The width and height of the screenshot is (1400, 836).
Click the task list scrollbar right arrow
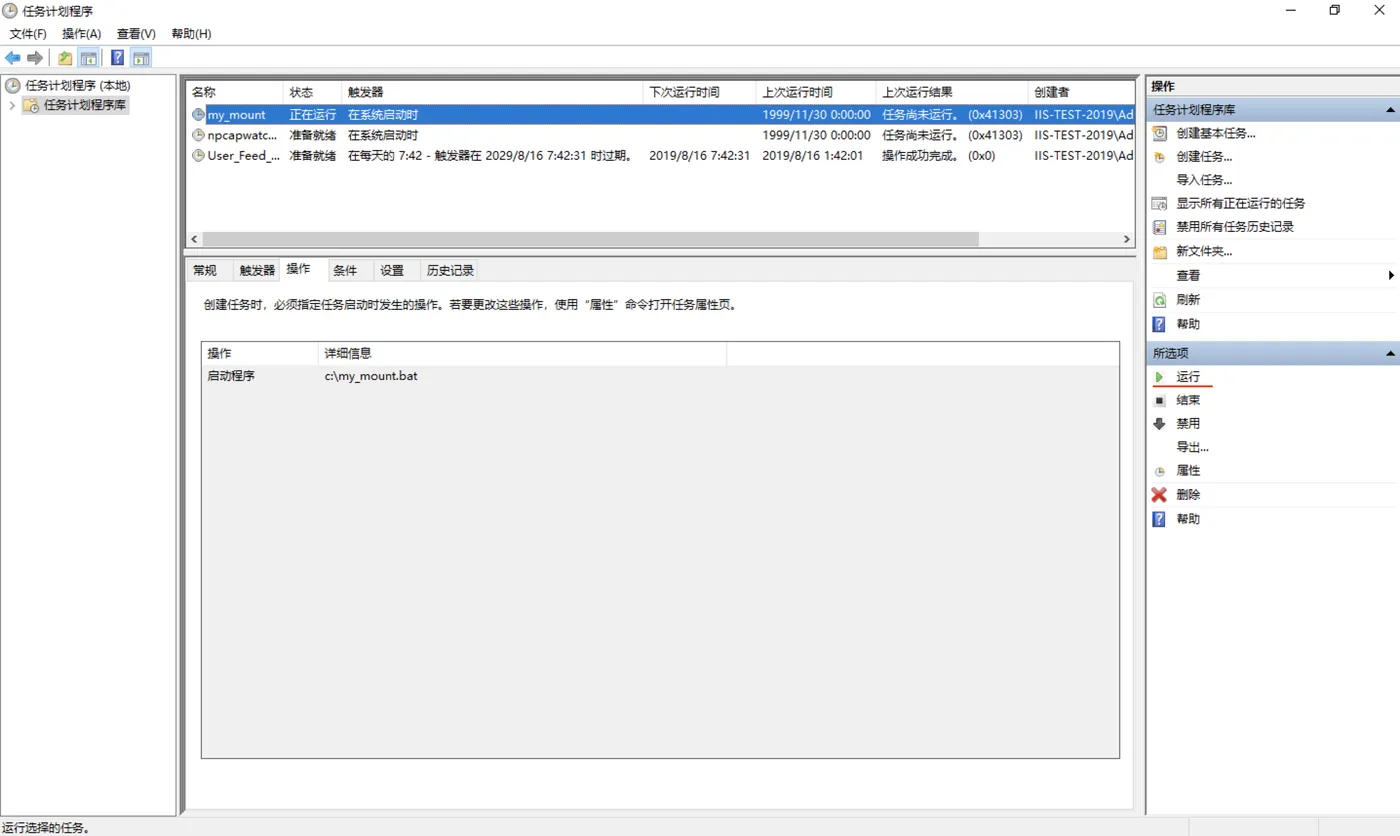click(x=1127, y=239)
